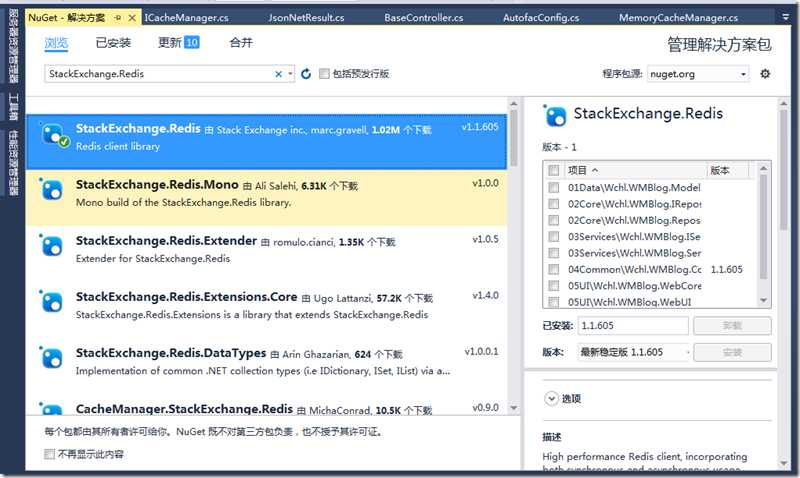The image size is (800, 478).
Task: Click the 03Services\Wchl.WMBlog.Services checkbox
Action: pos(554,253)
